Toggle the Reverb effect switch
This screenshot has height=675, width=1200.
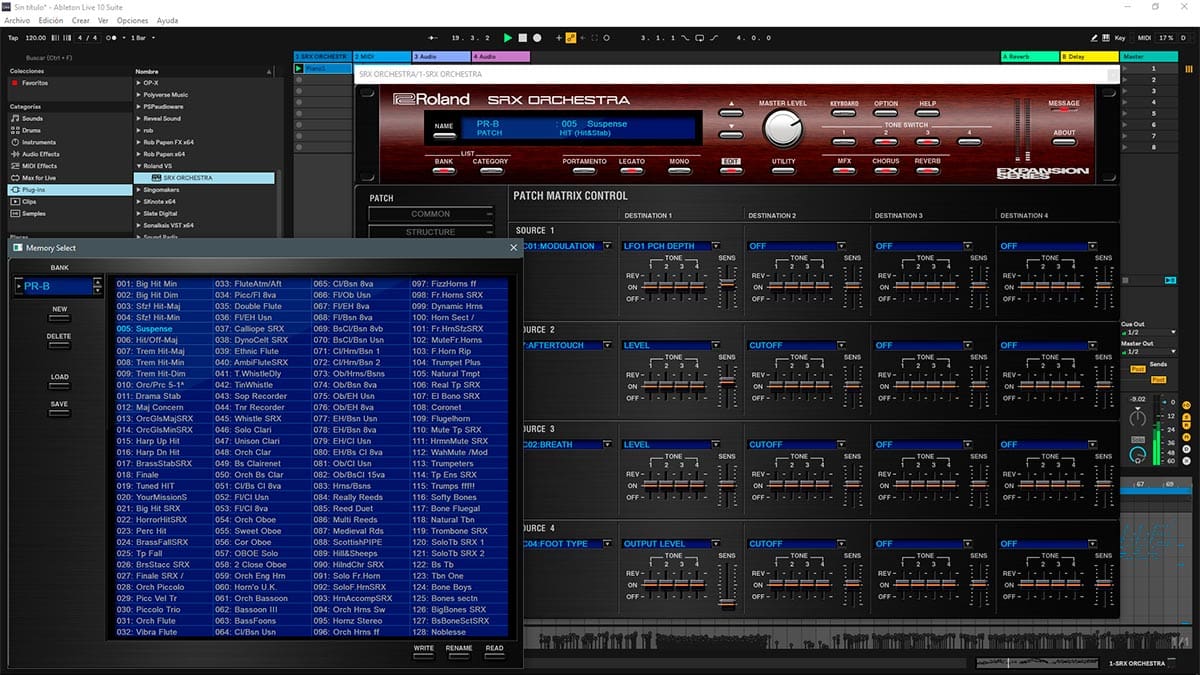click(x=927, y=169)
